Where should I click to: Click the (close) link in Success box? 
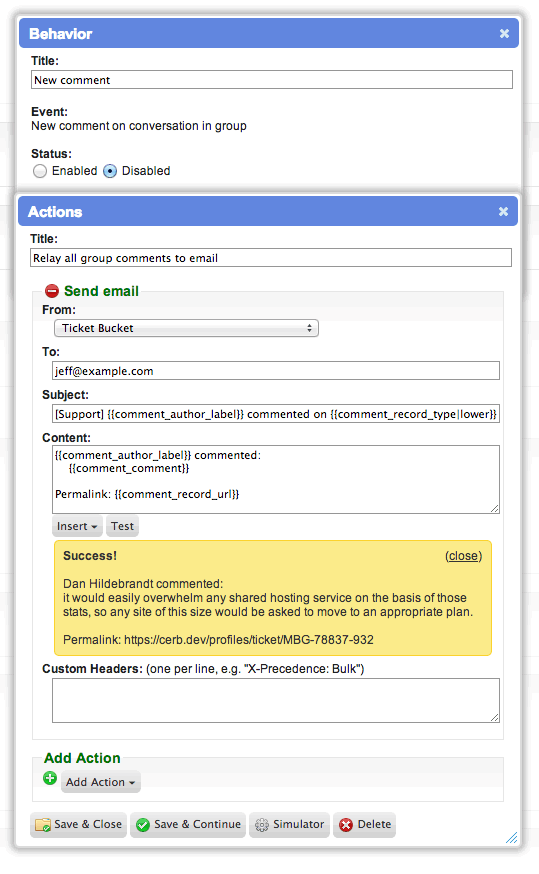(463, 556)
